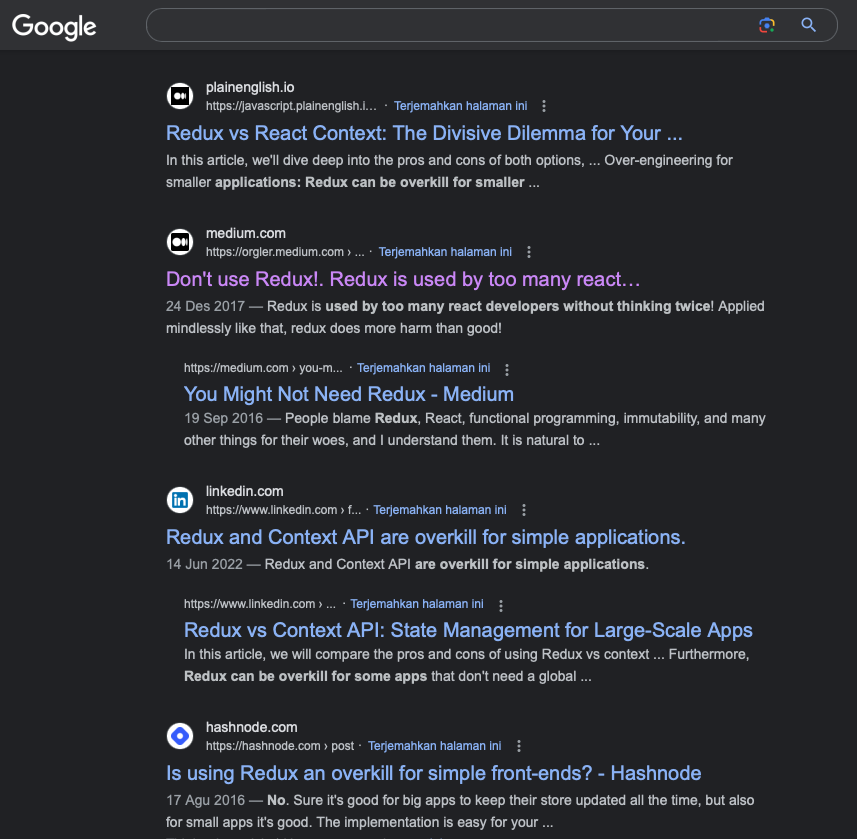Click the plainenglish.io site favicon
Image resolution: width=857 pixels, height=839 pixels.
point(180,96)
